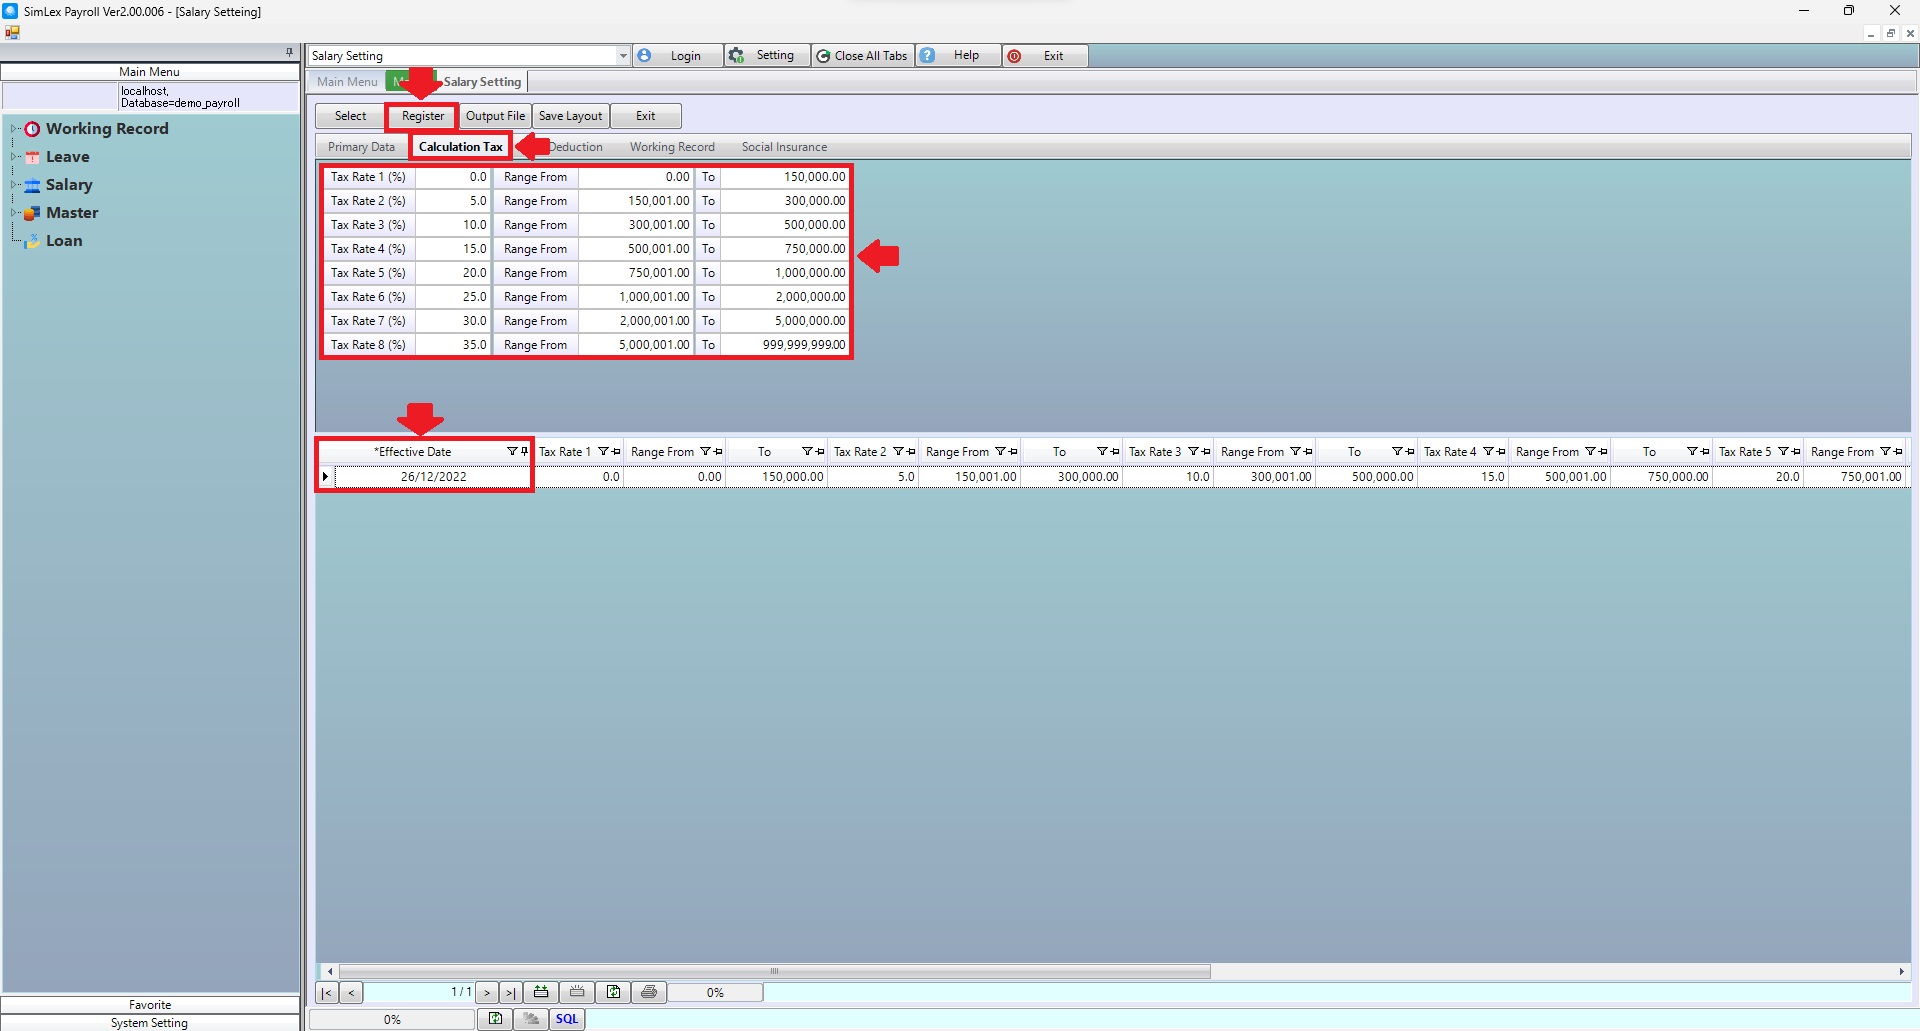Click the horizontal scrollbar thumb of grid
This screenshot has height=1031, width=1920.
(x=774, y=971)
